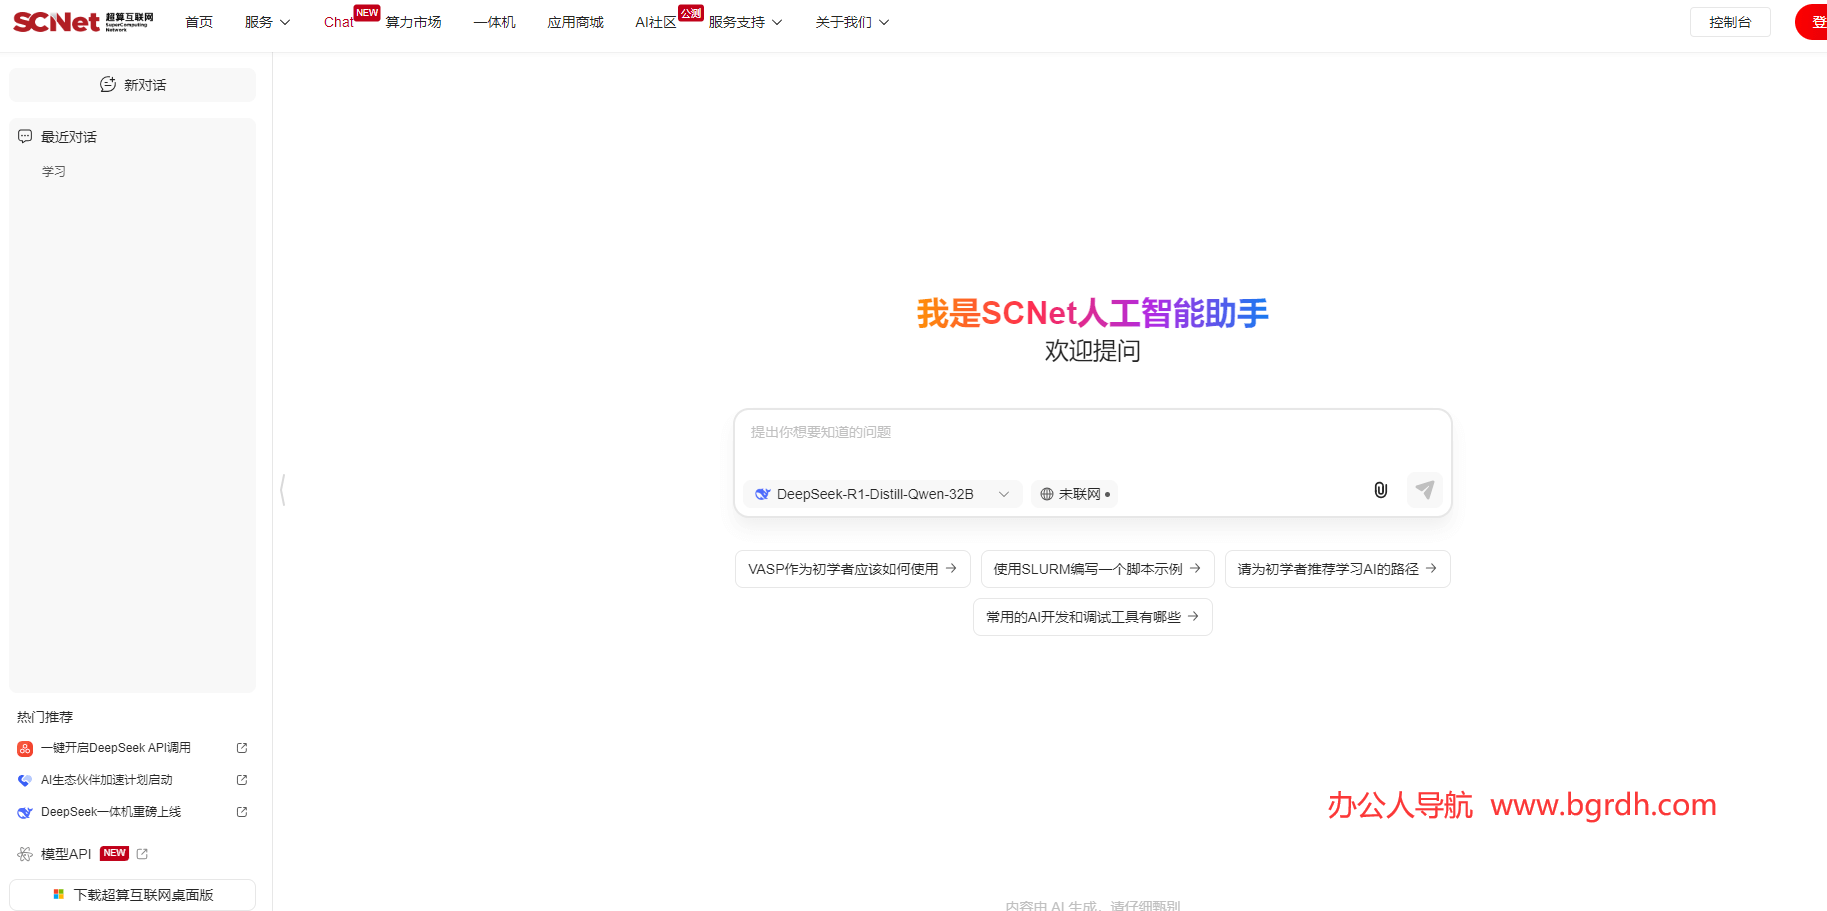This screenshot has width=1827, height=911.
Task: Click the red login button
Action: [1812, 22]
